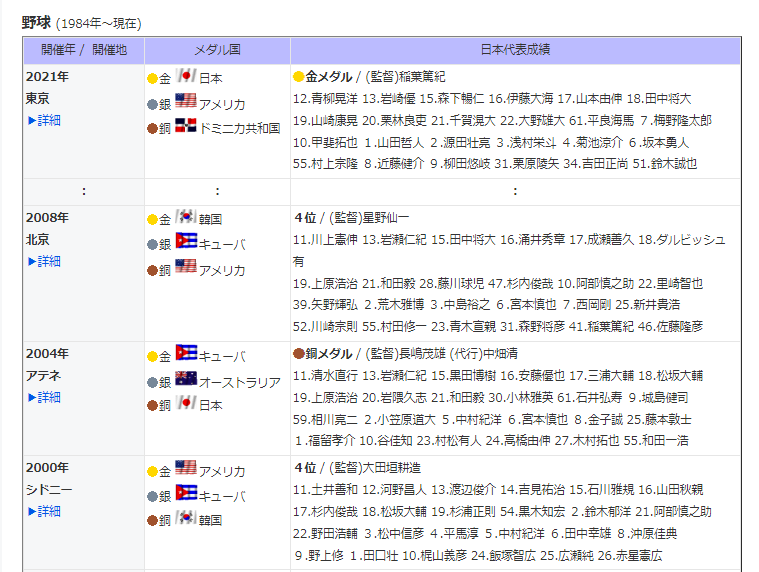The width and height of the screenshot is (759, 572).
Task: Click roster line starting 11.清水直行
Action: (x=498, y=376)
